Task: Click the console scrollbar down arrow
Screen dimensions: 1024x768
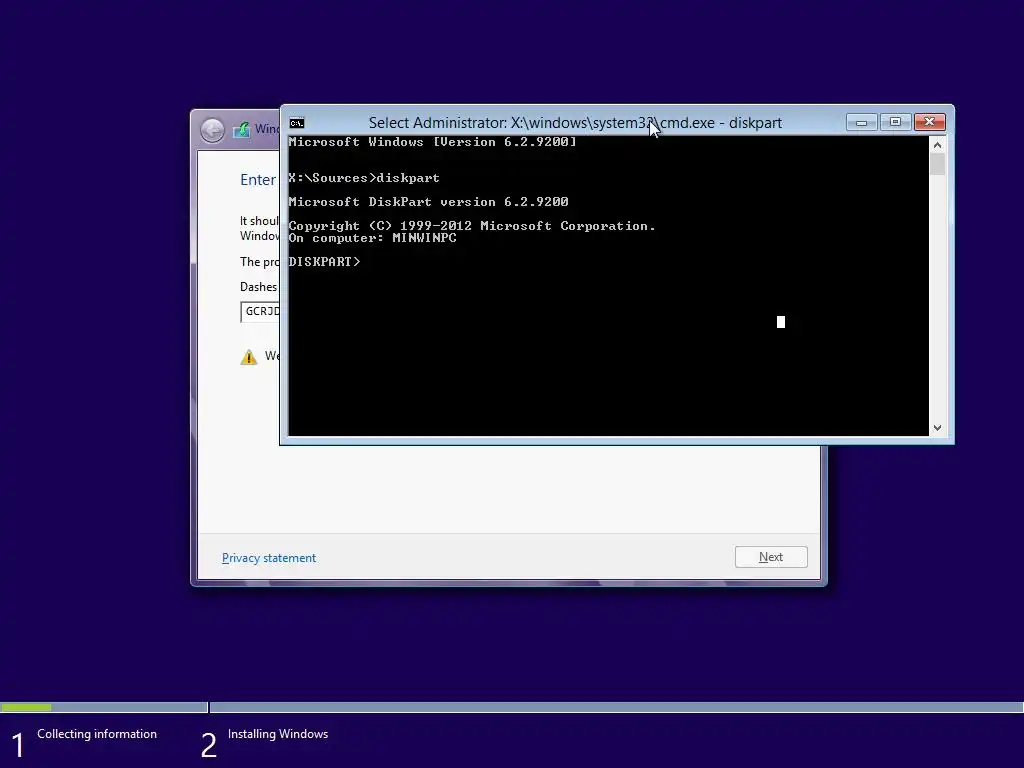Action: [937, 428]
